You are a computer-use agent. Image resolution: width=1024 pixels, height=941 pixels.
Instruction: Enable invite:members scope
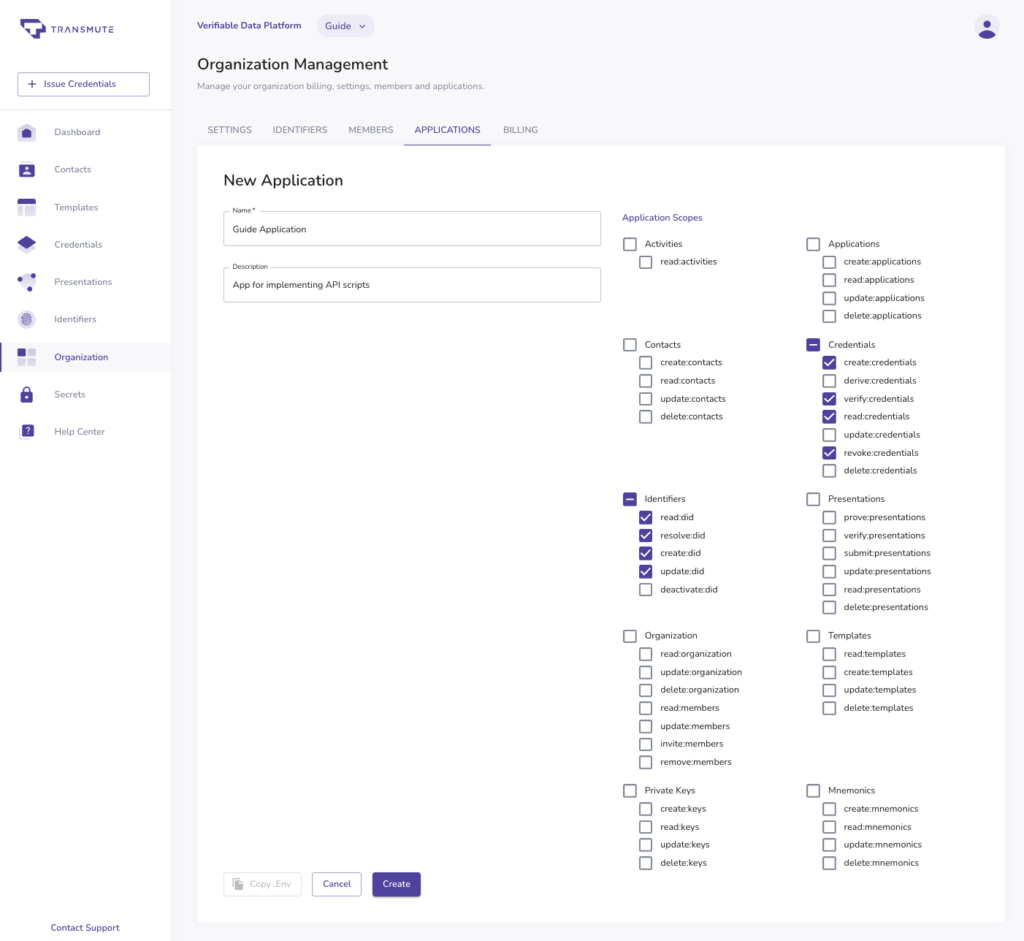pyautogui.click(x=645, y=744)
